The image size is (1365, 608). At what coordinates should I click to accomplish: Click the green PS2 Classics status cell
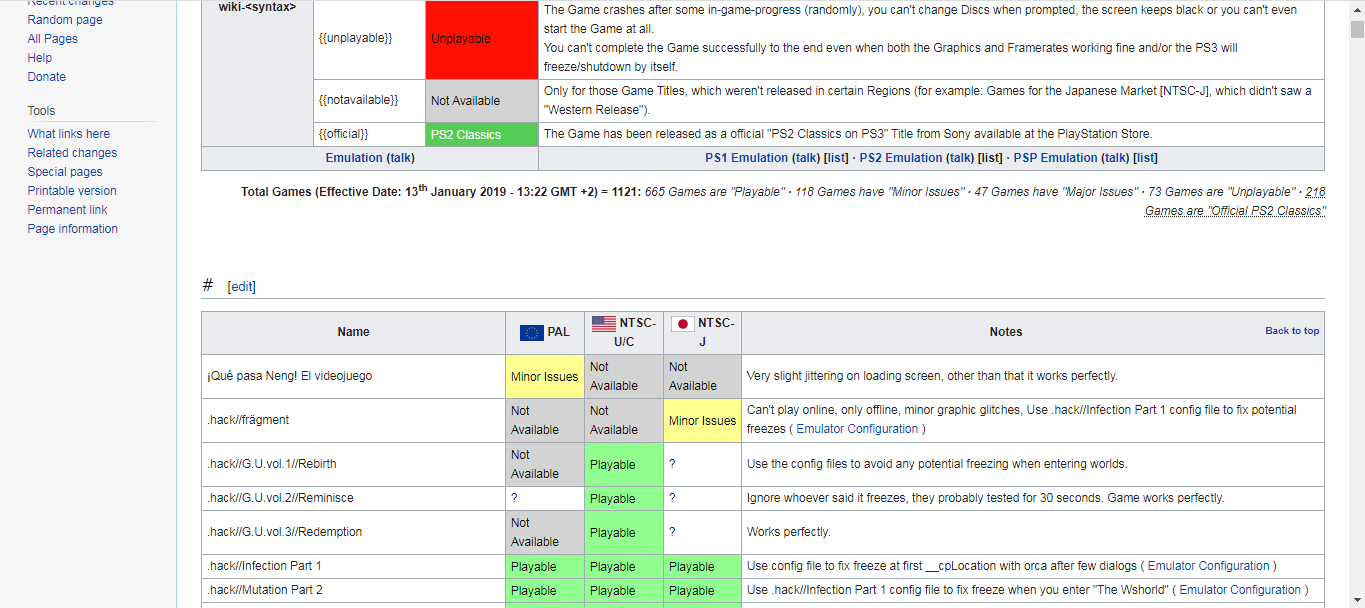[x=481, y=135]
